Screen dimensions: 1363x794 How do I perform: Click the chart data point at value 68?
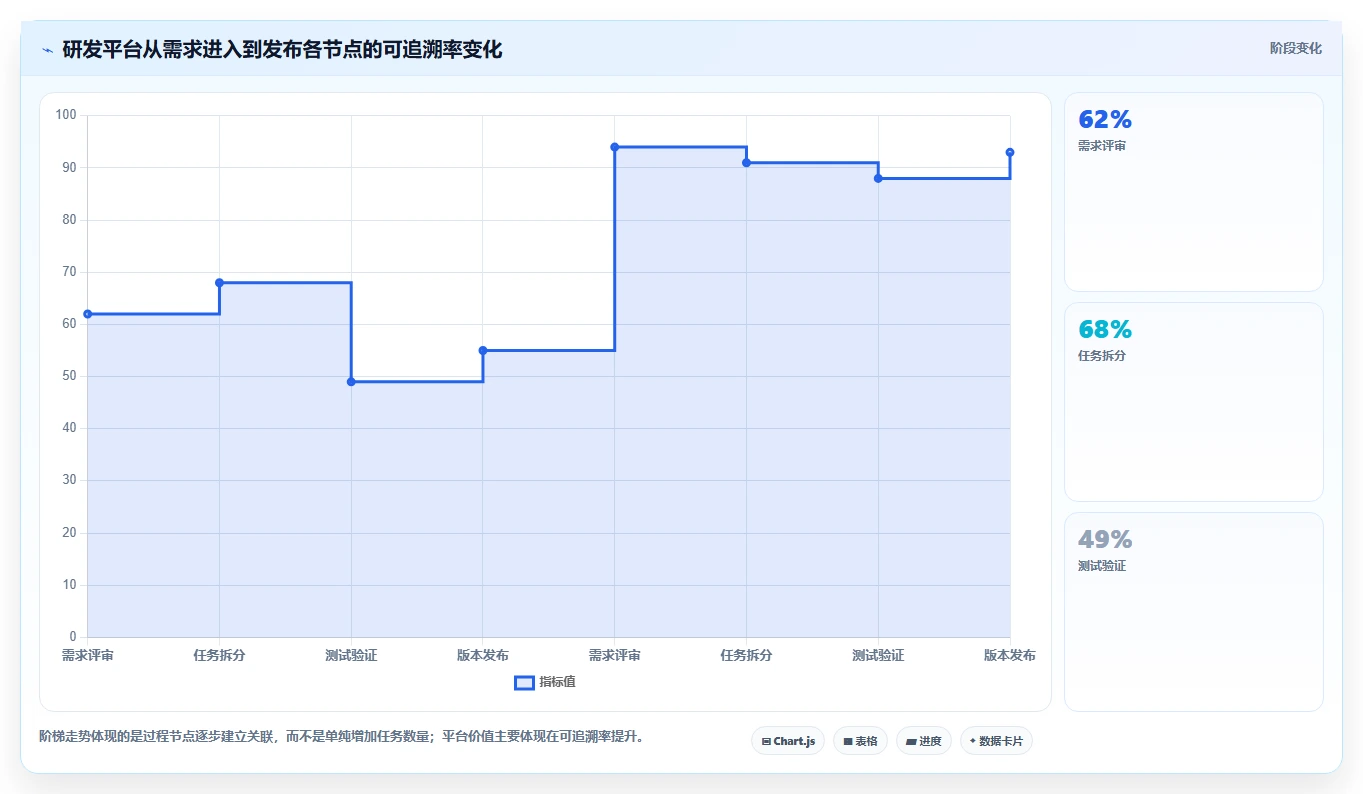[219, 283]
